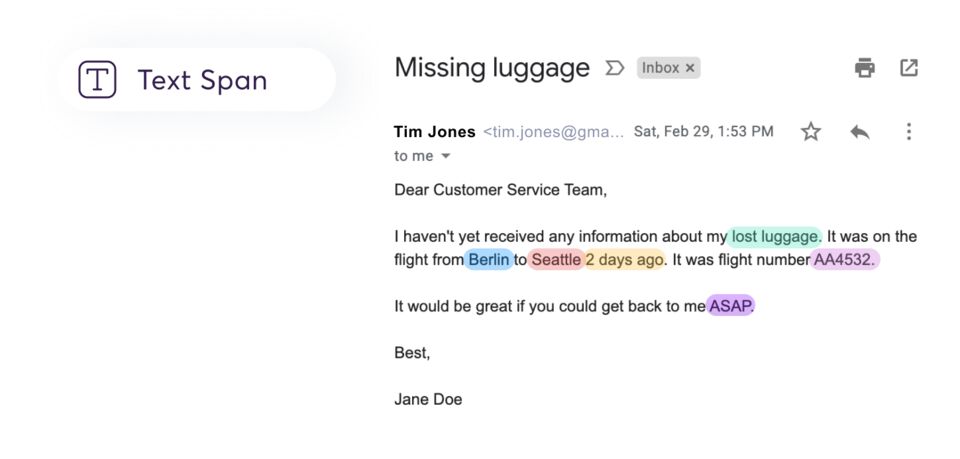Screen dimensions: 960x459
Task: Select the pink 'AA4532' flight number span
Action: coord(845,259)
